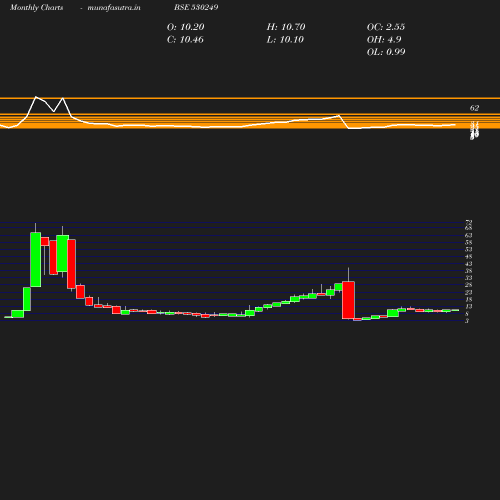Image resolution: width=500 pixels, height=500 pixels.
Task: Click the indicator axis label '62'
Action: click(474, 108)
